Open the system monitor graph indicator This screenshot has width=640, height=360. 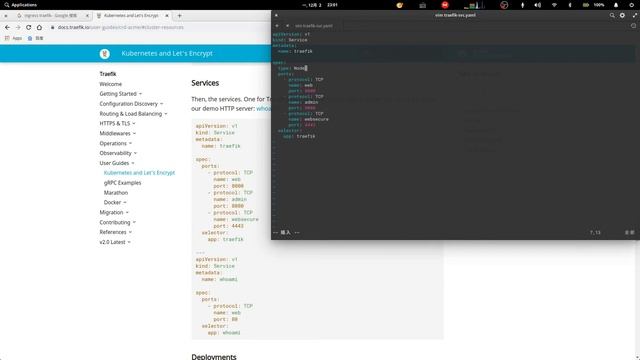[x=474, y=5]
